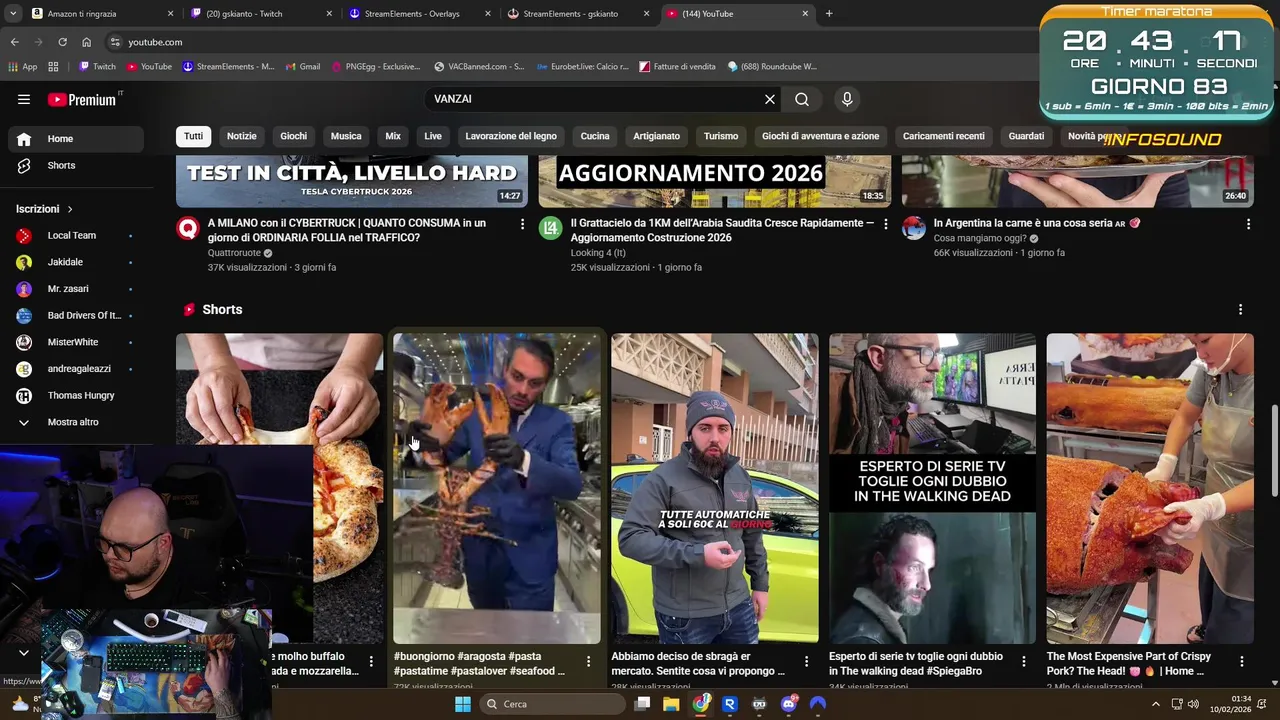Open Discord from the taskbar
This screenshot has height=720, width=1280.
(x=789, y=704)
